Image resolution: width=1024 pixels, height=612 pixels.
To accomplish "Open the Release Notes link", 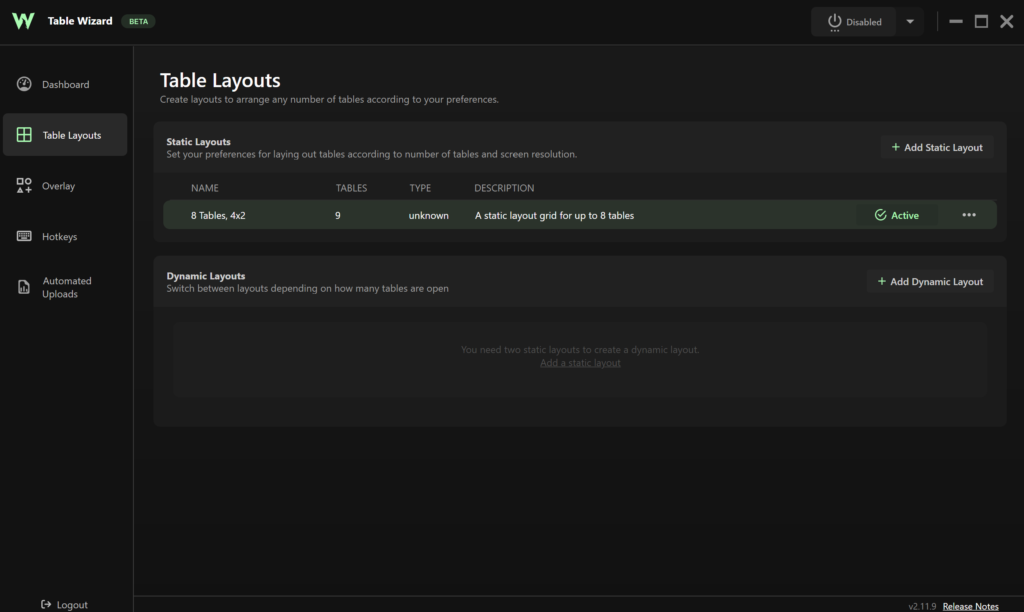I will 970,606.
